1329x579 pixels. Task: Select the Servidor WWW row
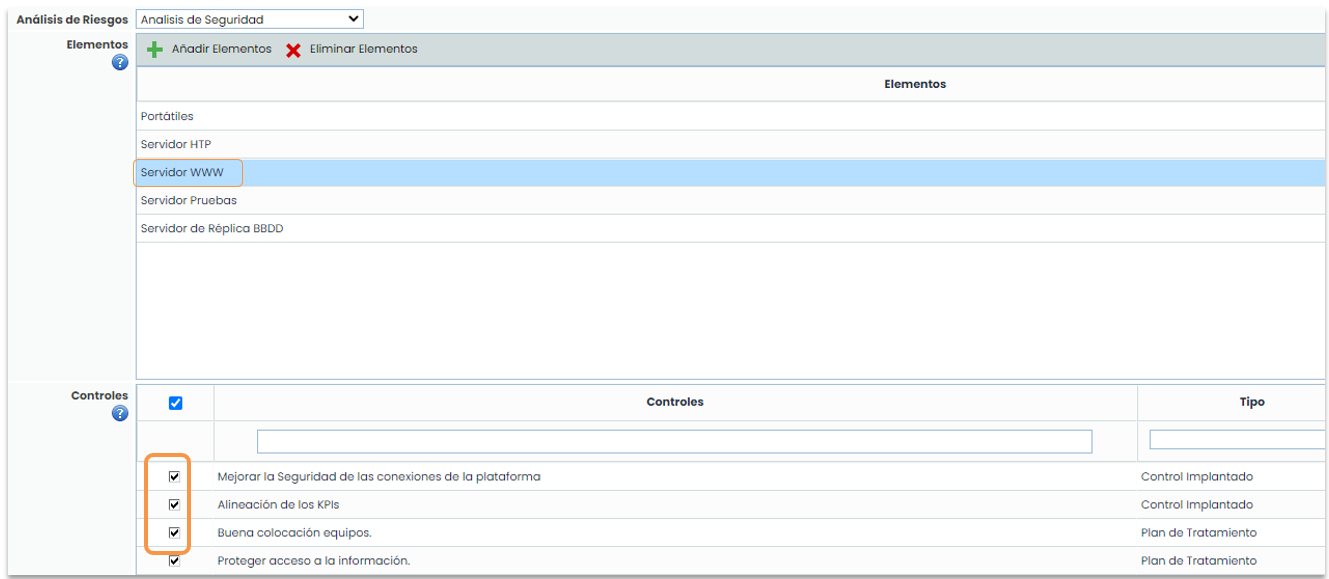(x=182, y=172)
